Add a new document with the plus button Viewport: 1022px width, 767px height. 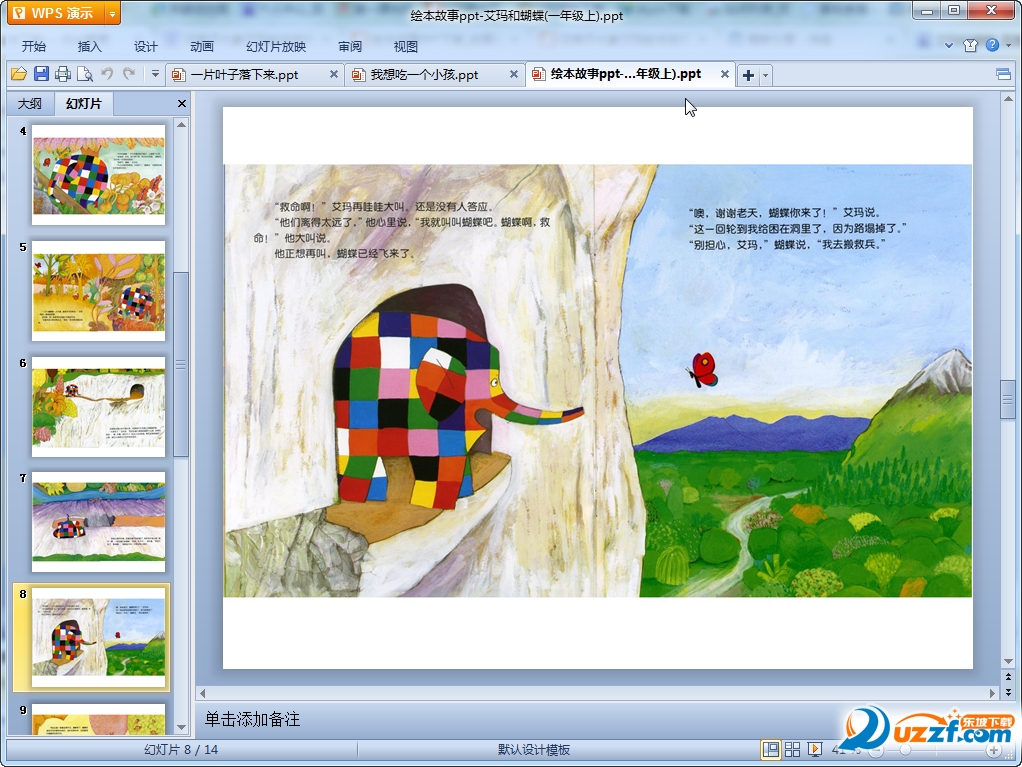click(748, 76)
